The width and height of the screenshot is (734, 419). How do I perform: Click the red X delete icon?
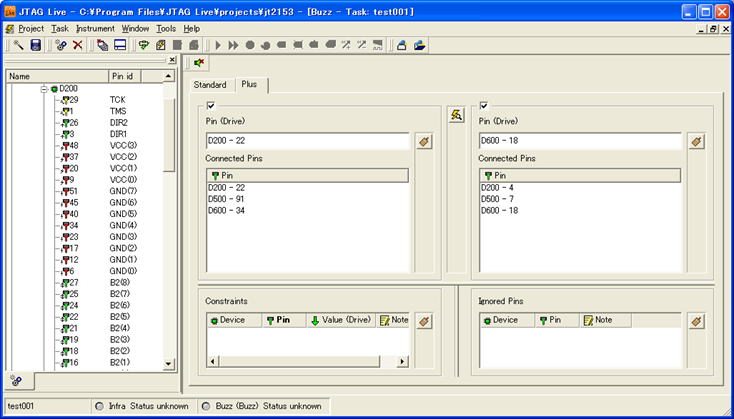click(78, 45)
